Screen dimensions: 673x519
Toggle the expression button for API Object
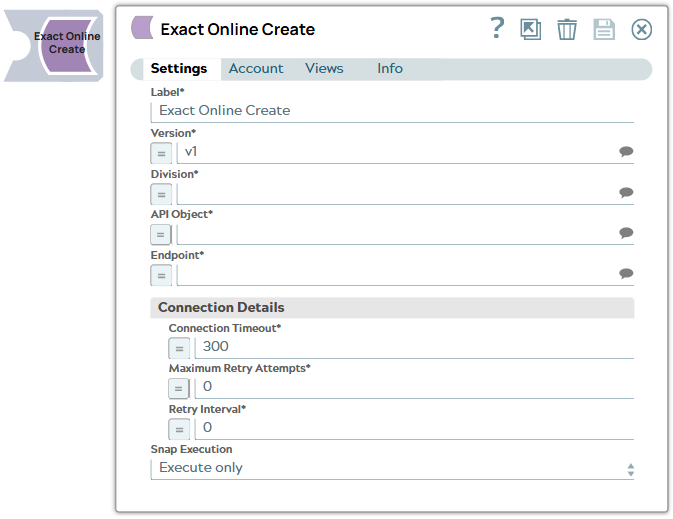pos(161,235)
